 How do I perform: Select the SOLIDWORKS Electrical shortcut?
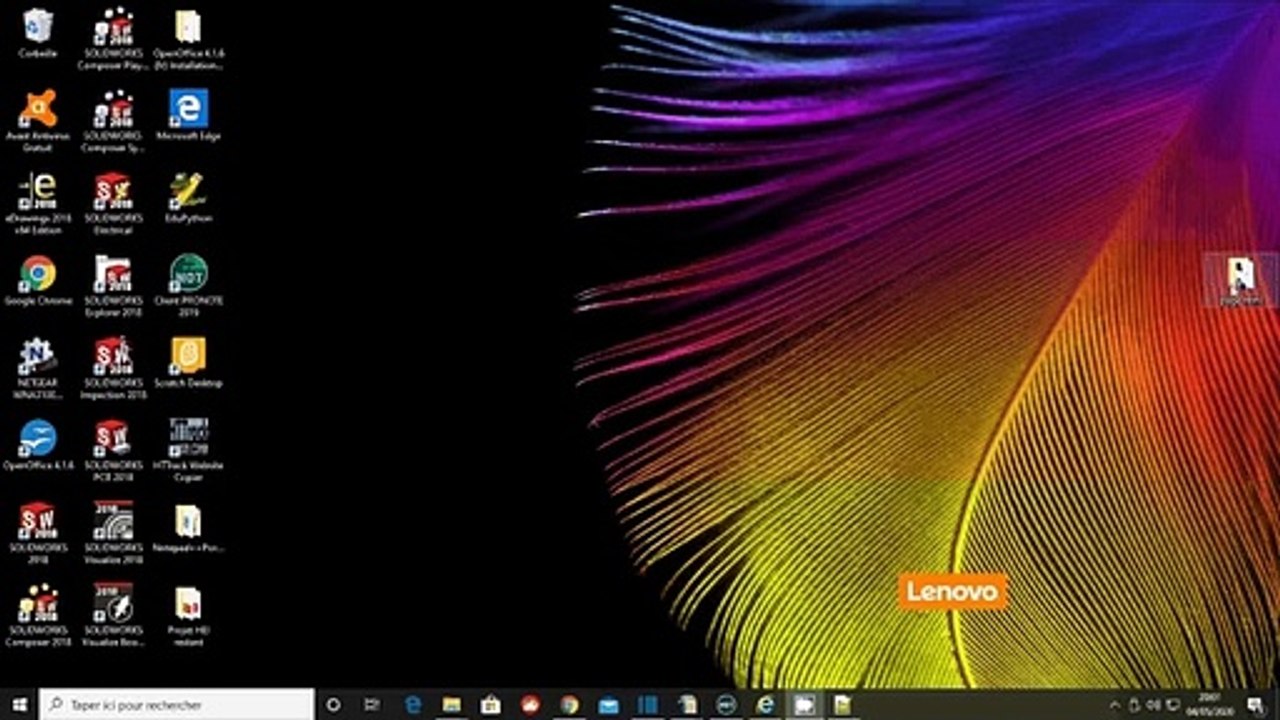click(113, 203)
